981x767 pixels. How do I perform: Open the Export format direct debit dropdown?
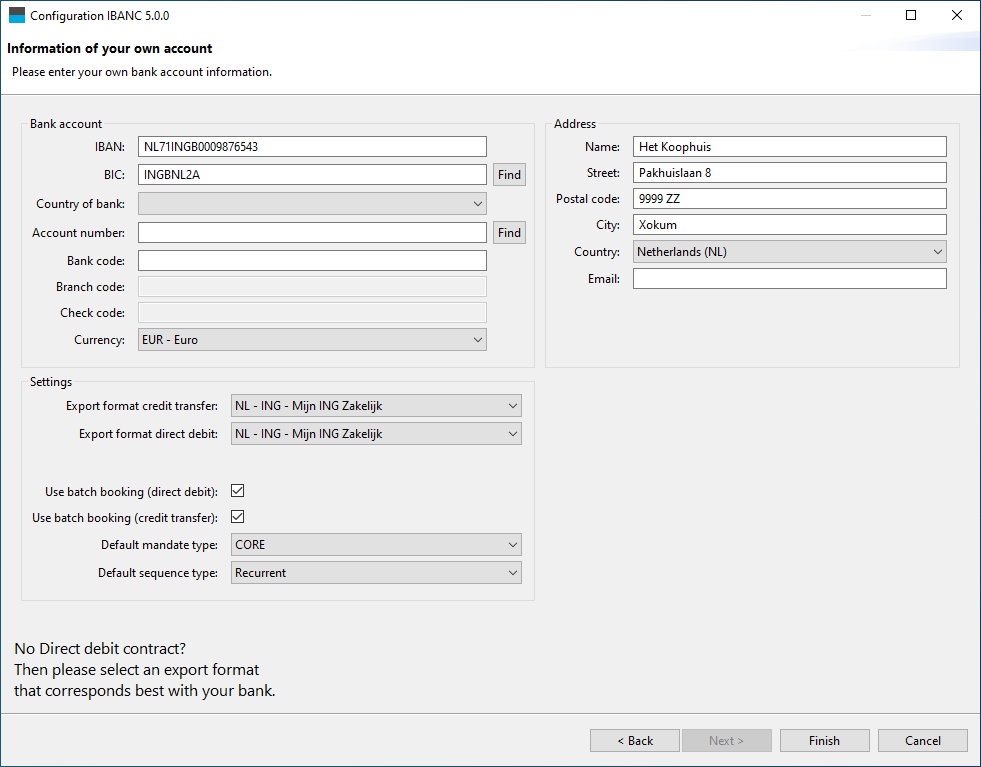click(x=376, y=434)
